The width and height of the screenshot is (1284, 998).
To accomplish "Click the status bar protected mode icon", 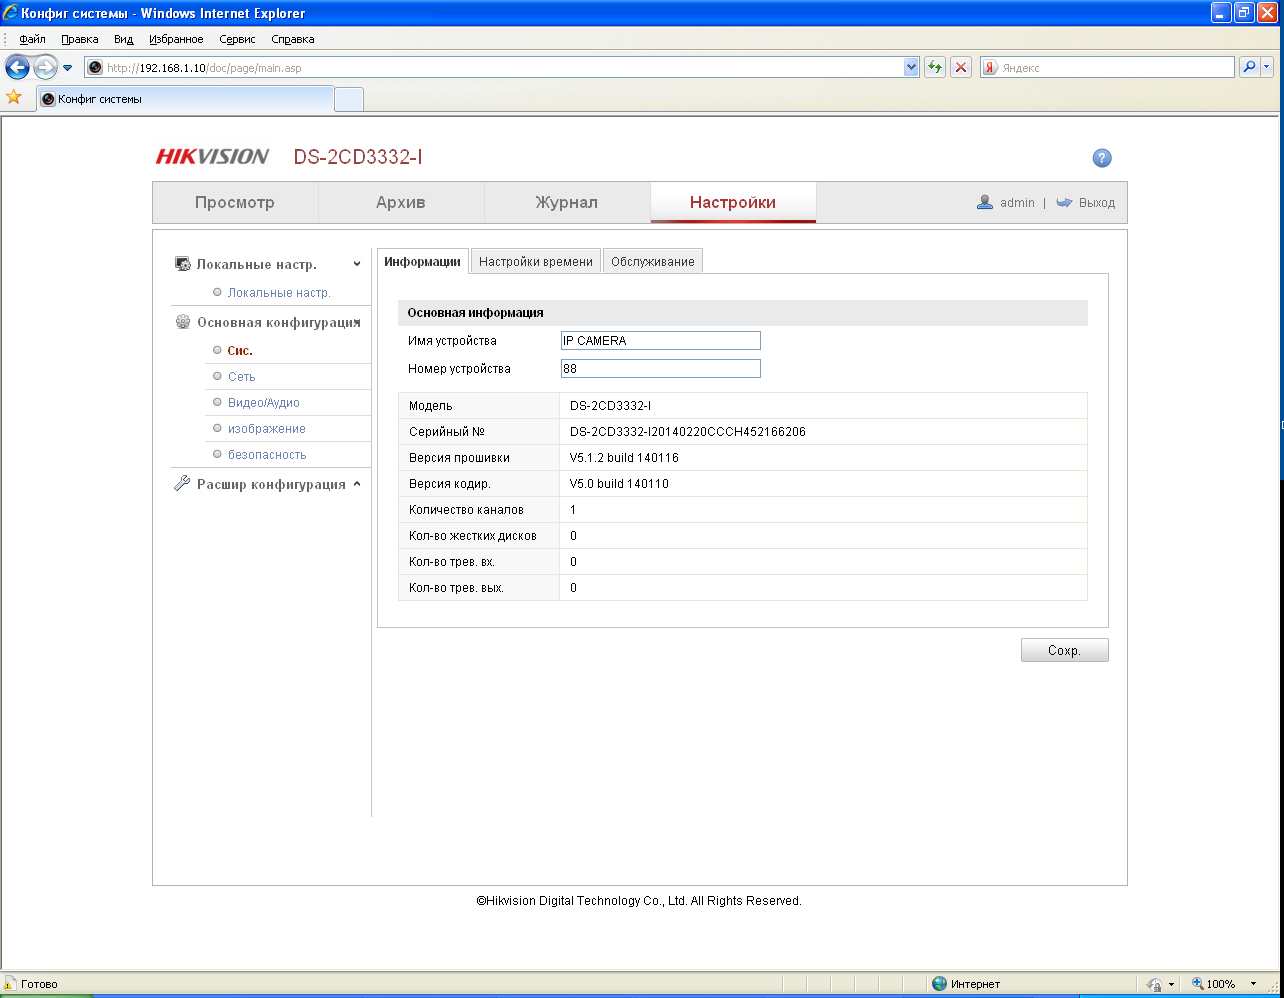I will click(1154, 984).
